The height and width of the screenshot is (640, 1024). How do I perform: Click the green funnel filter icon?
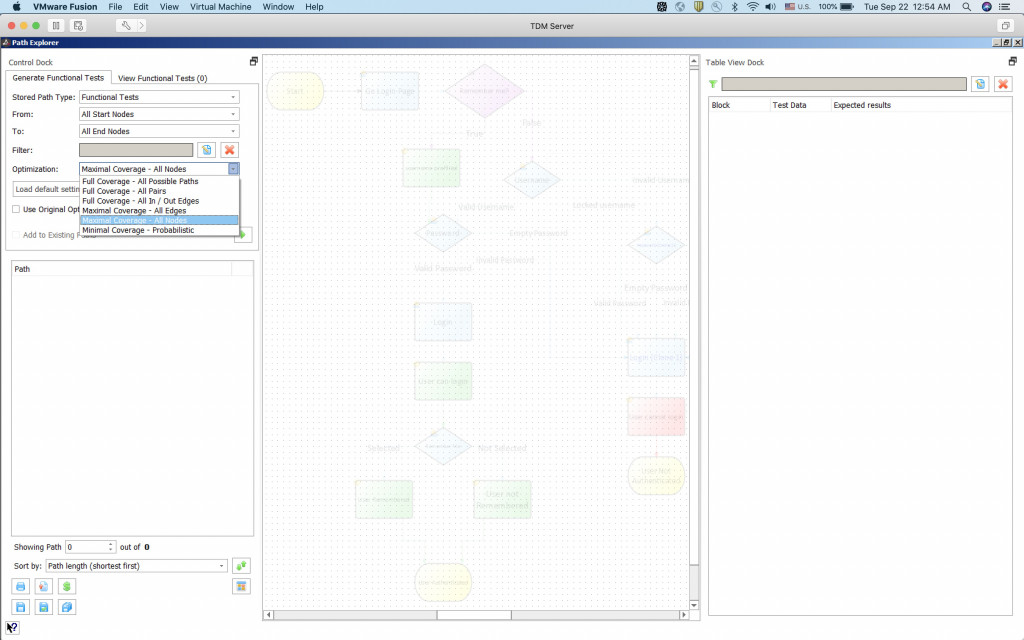point(713,84)
